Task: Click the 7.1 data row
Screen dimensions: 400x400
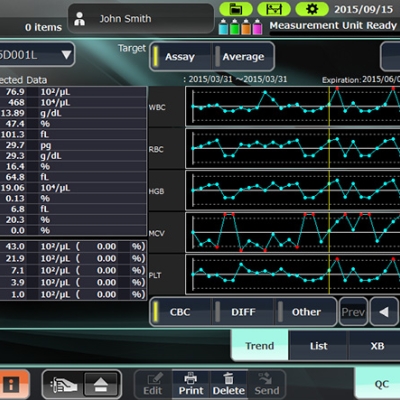Action: coord(73,270)
